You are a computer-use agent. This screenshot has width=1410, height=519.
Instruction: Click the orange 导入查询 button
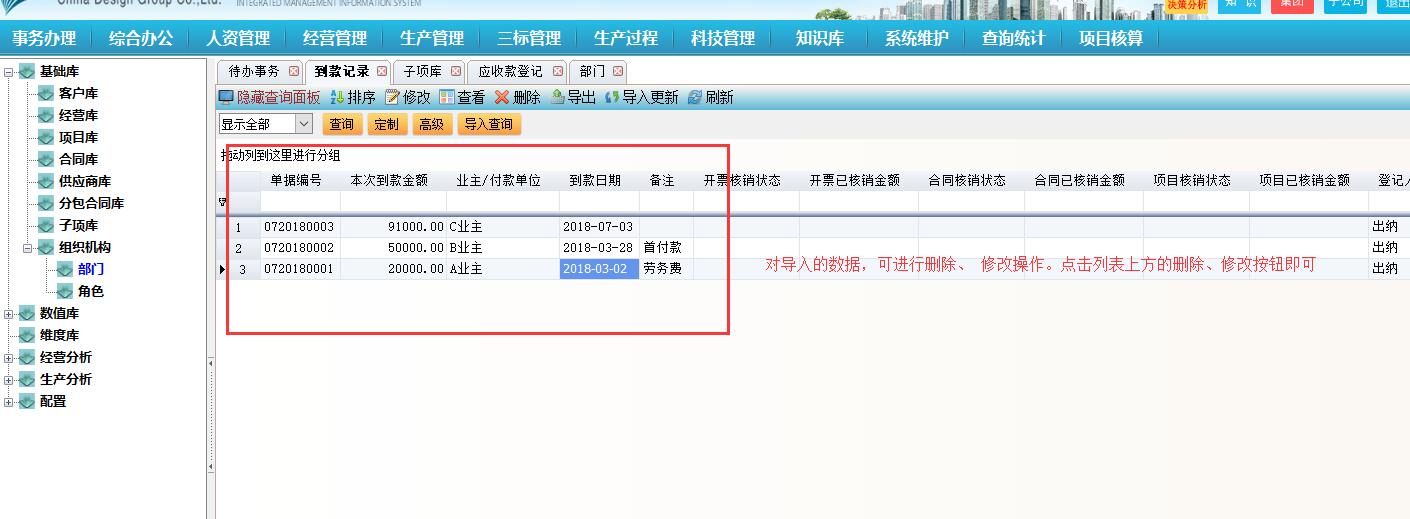click(489, 124)
